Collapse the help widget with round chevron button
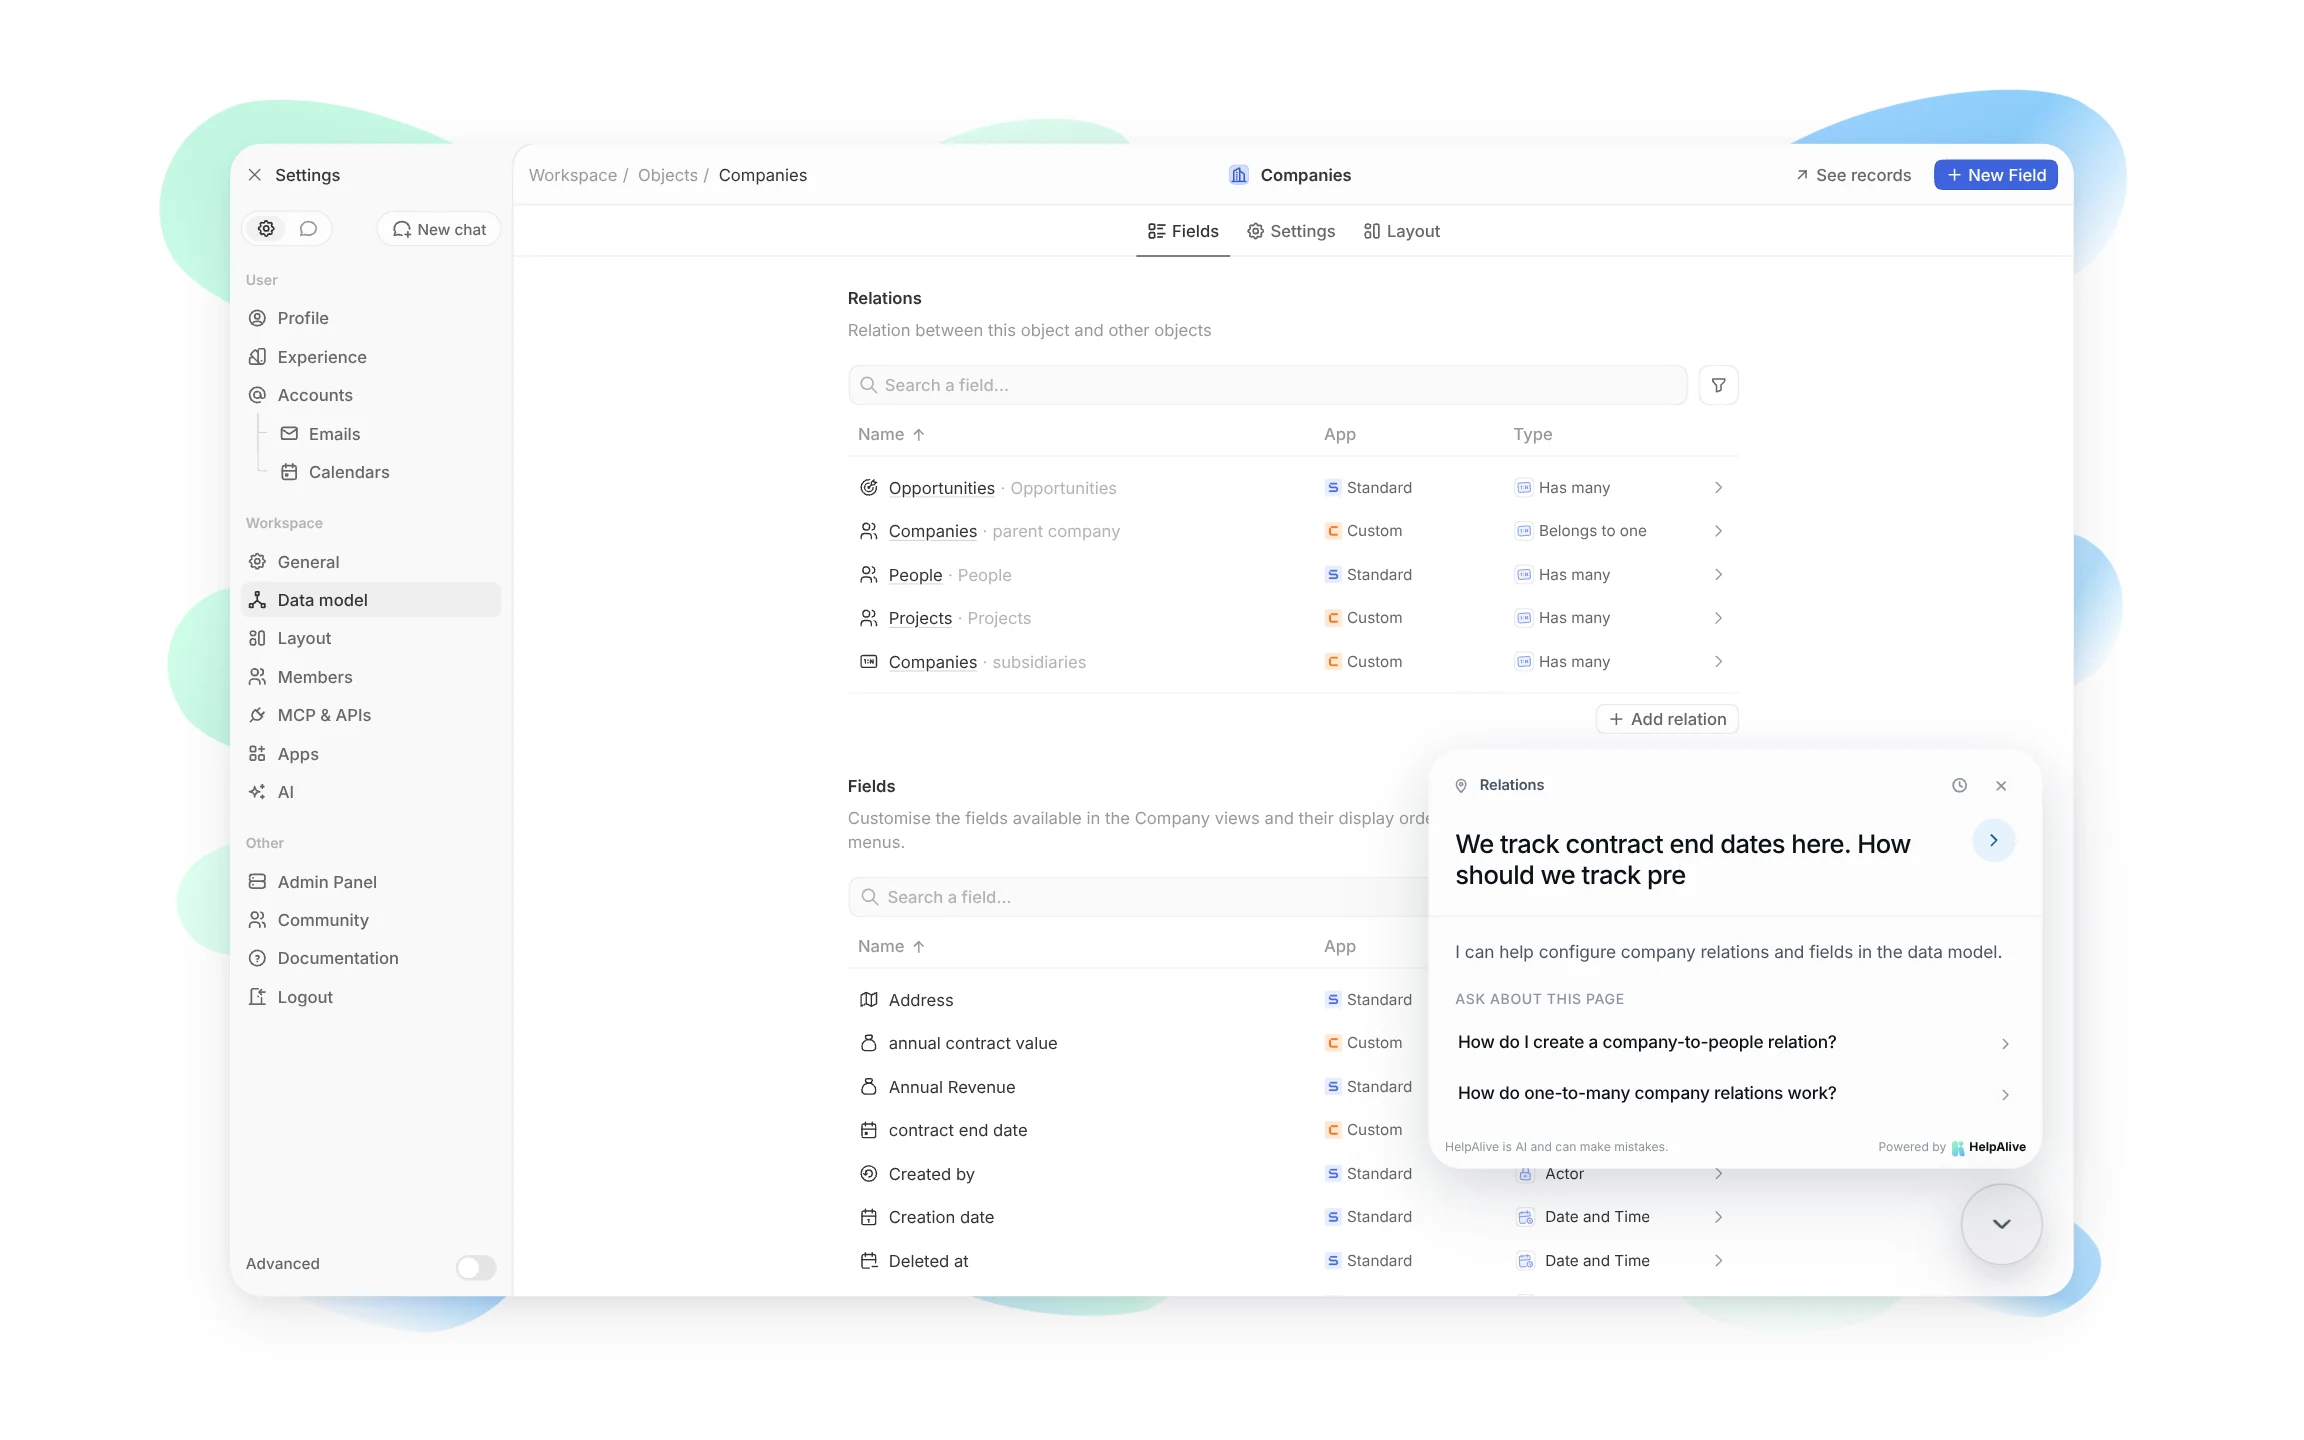The image size is (2304, 1440). (x=2001, y=1224)
